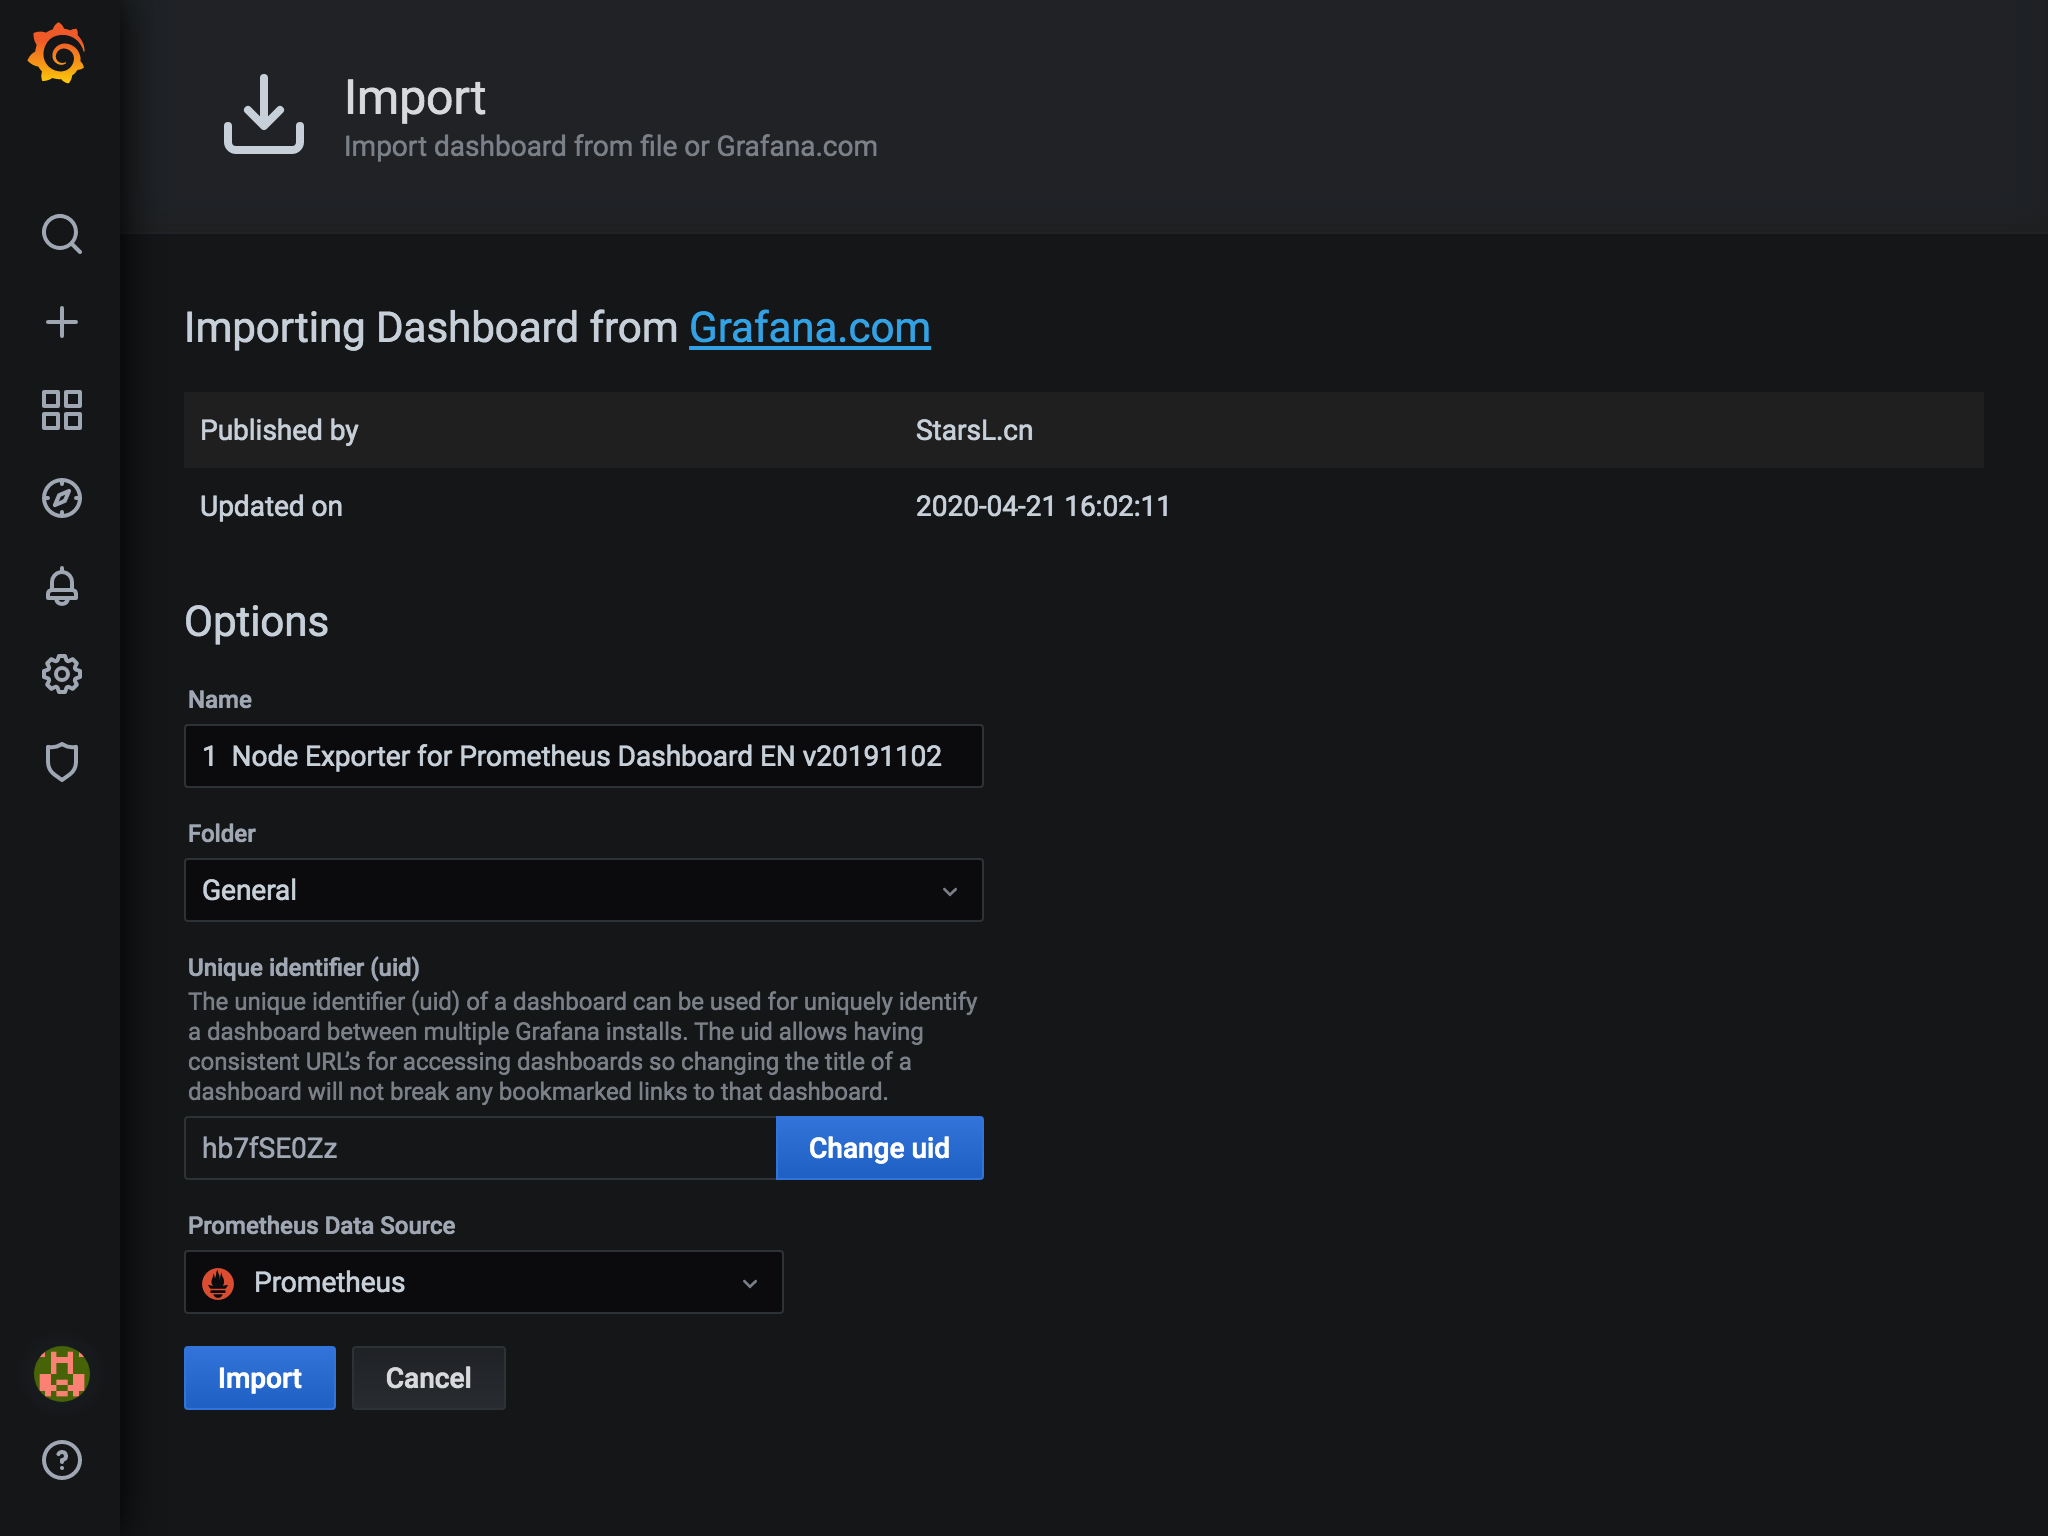This screenshot has width=2048, height=1536.
Task: Follow the Grafana.com link
Action: point(809,328)
